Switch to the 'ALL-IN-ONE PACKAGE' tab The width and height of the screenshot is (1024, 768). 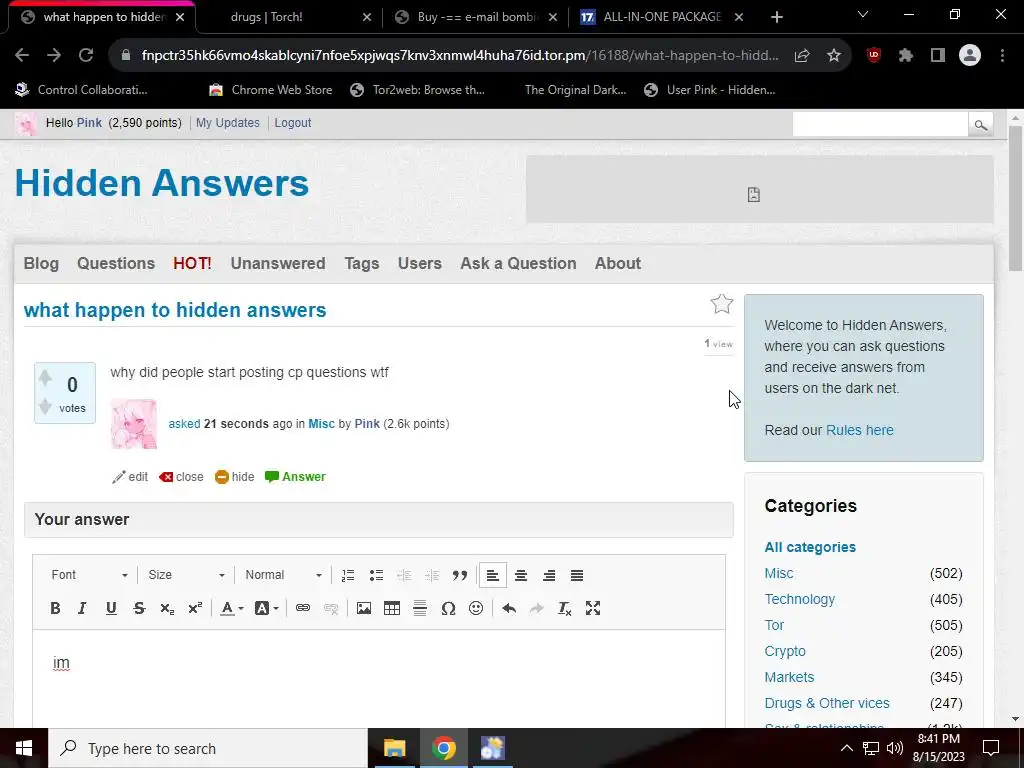coord(662,17)
